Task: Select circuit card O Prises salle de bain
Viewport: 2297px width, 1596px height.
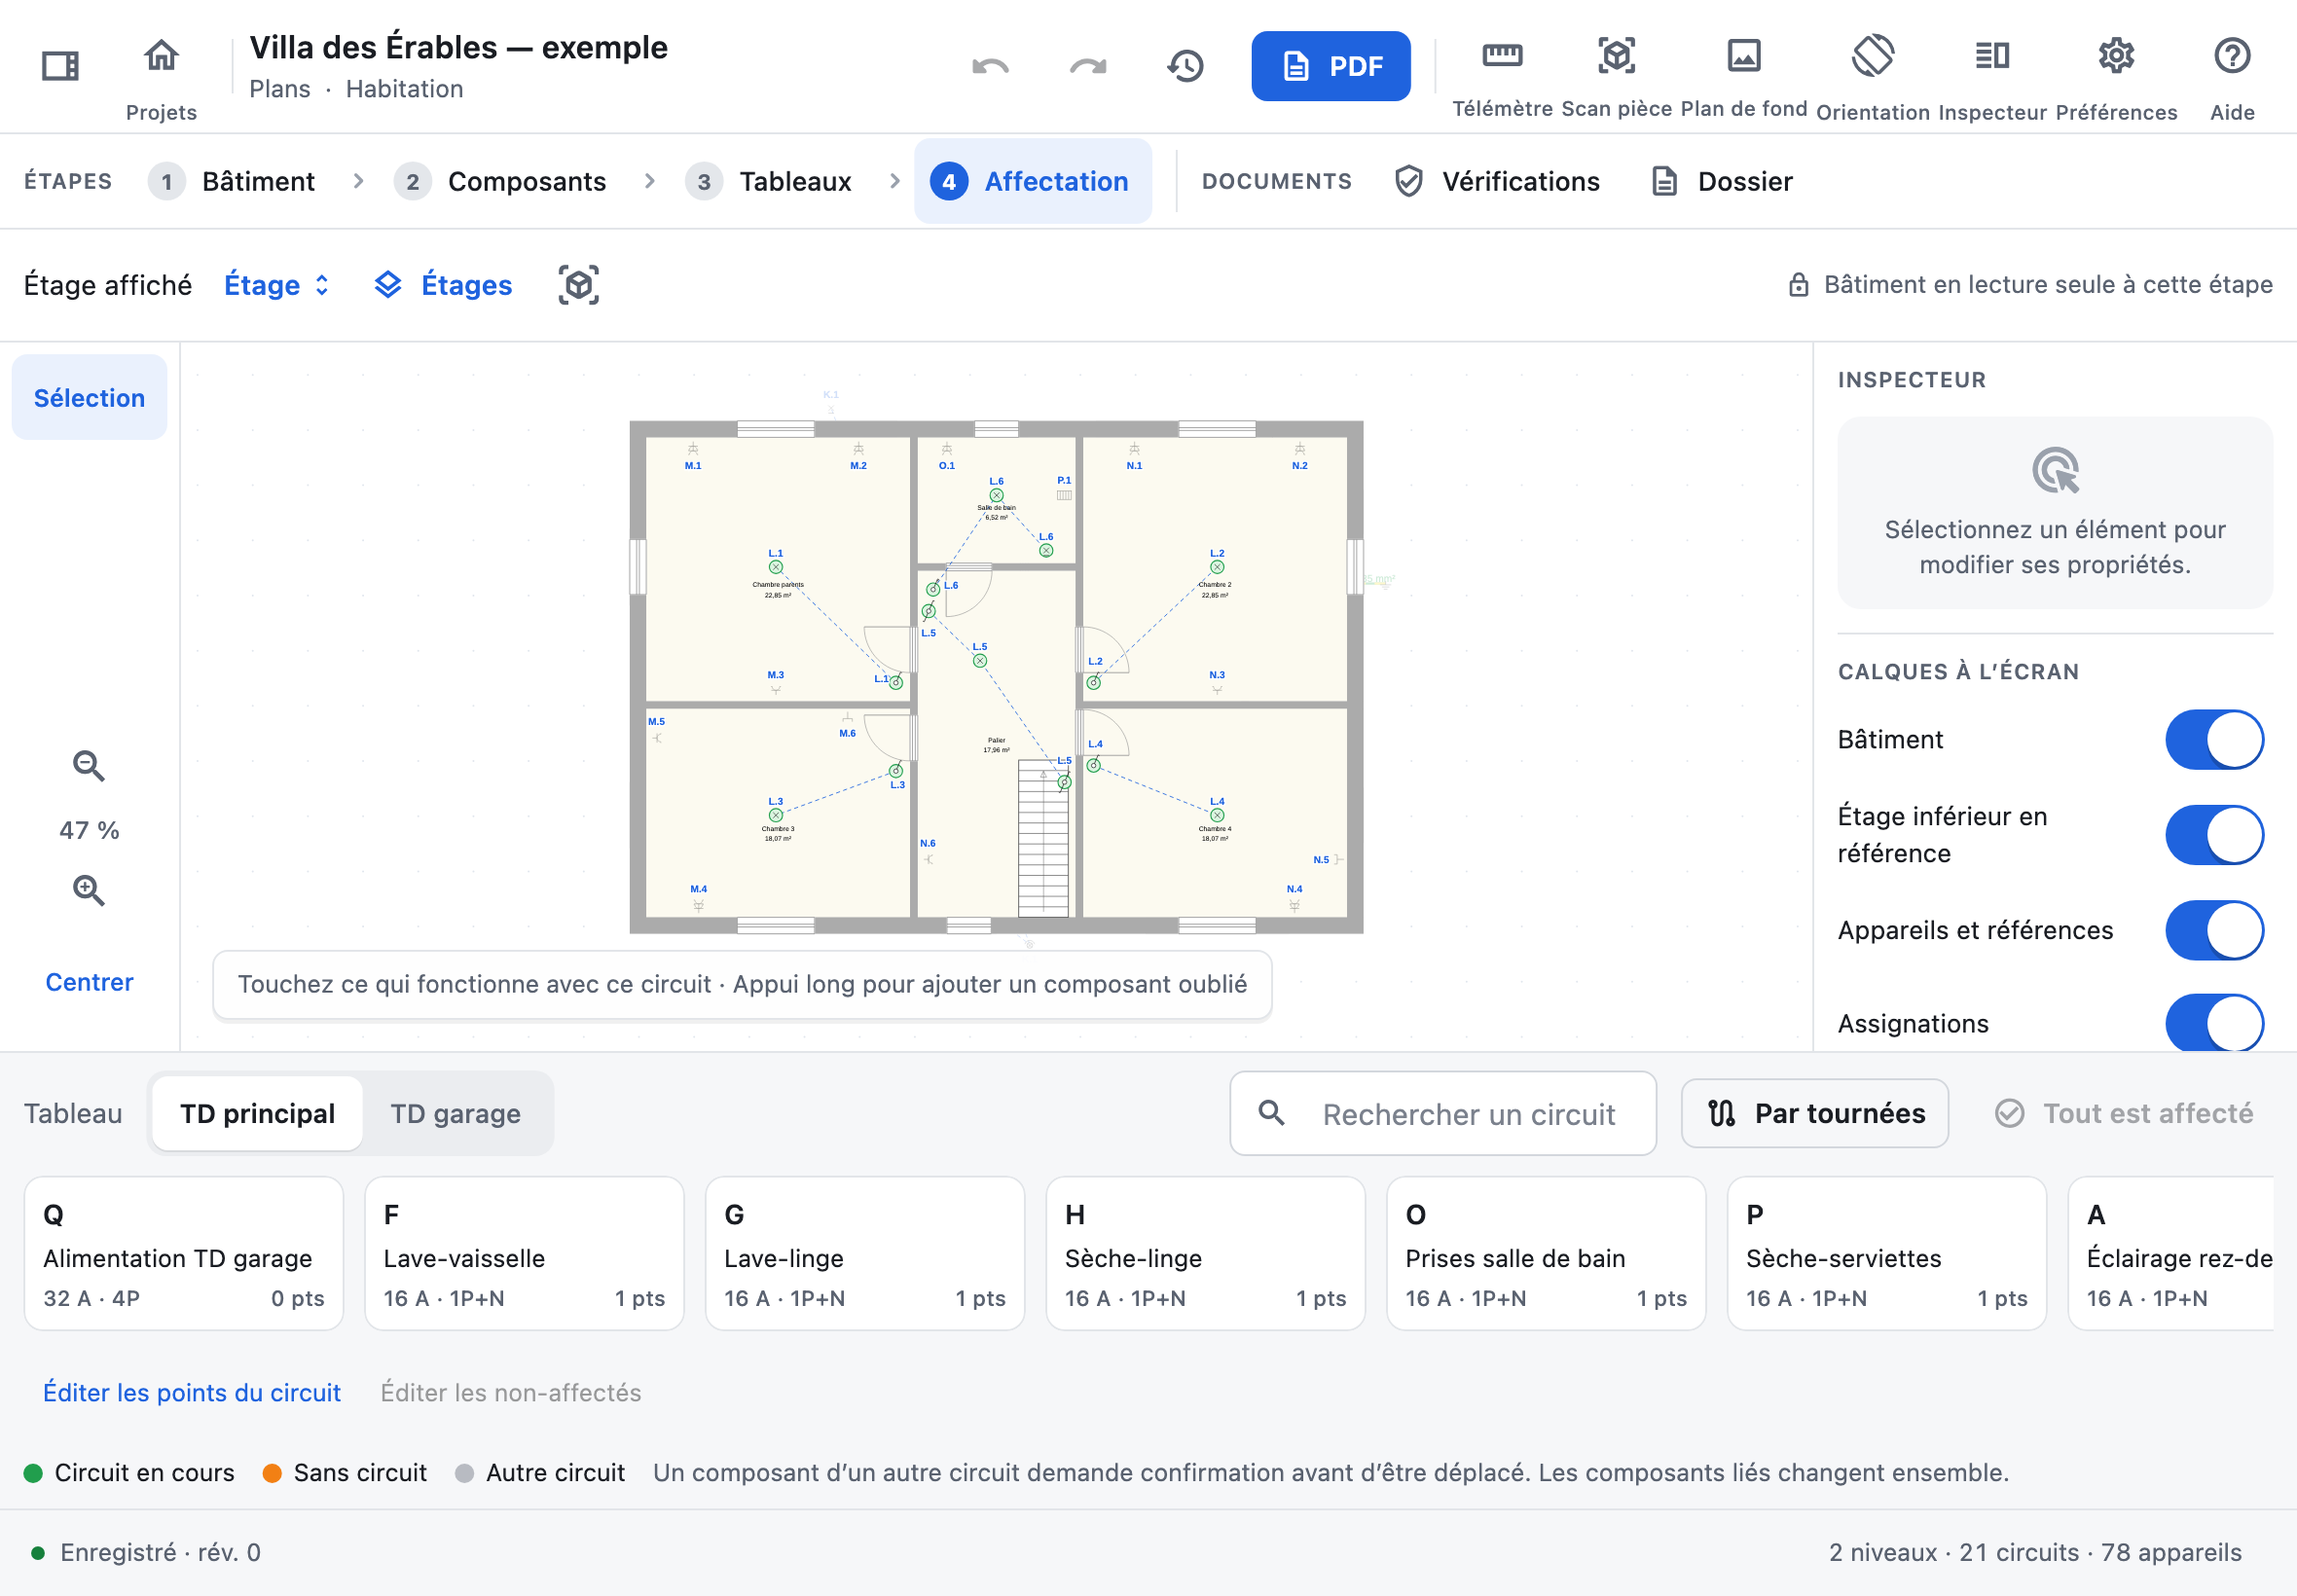Action: 1546,1254
